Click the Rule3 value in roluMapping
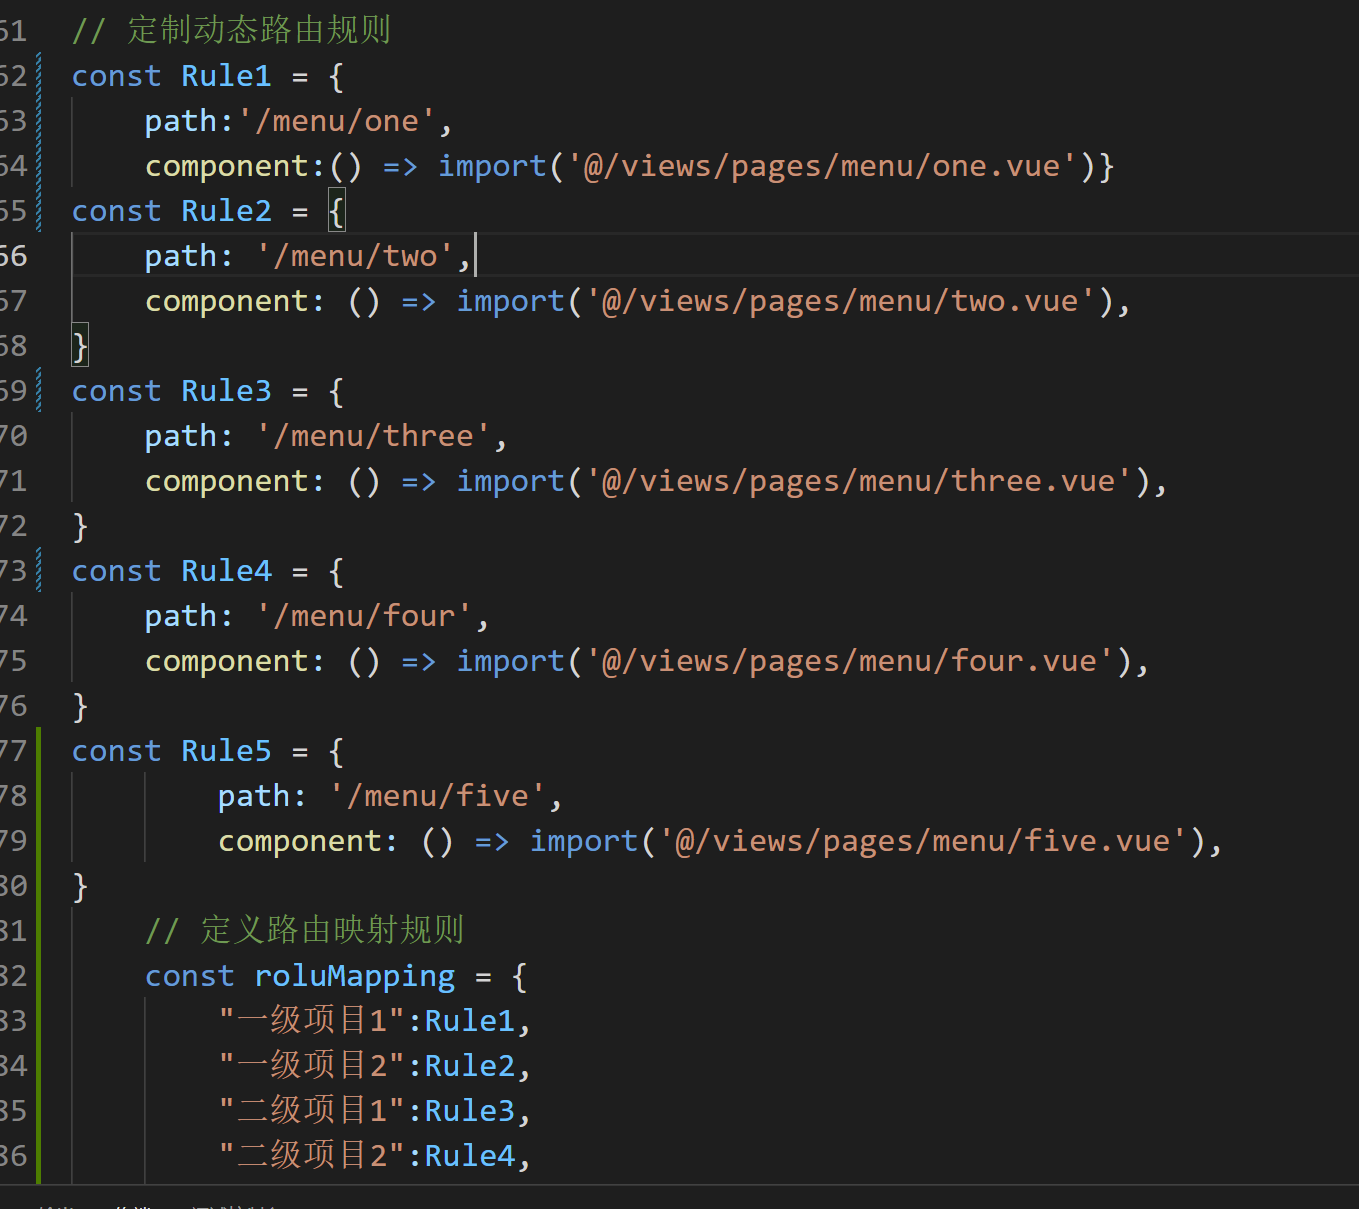The image size is (1359, 1209). (470, 1111)
